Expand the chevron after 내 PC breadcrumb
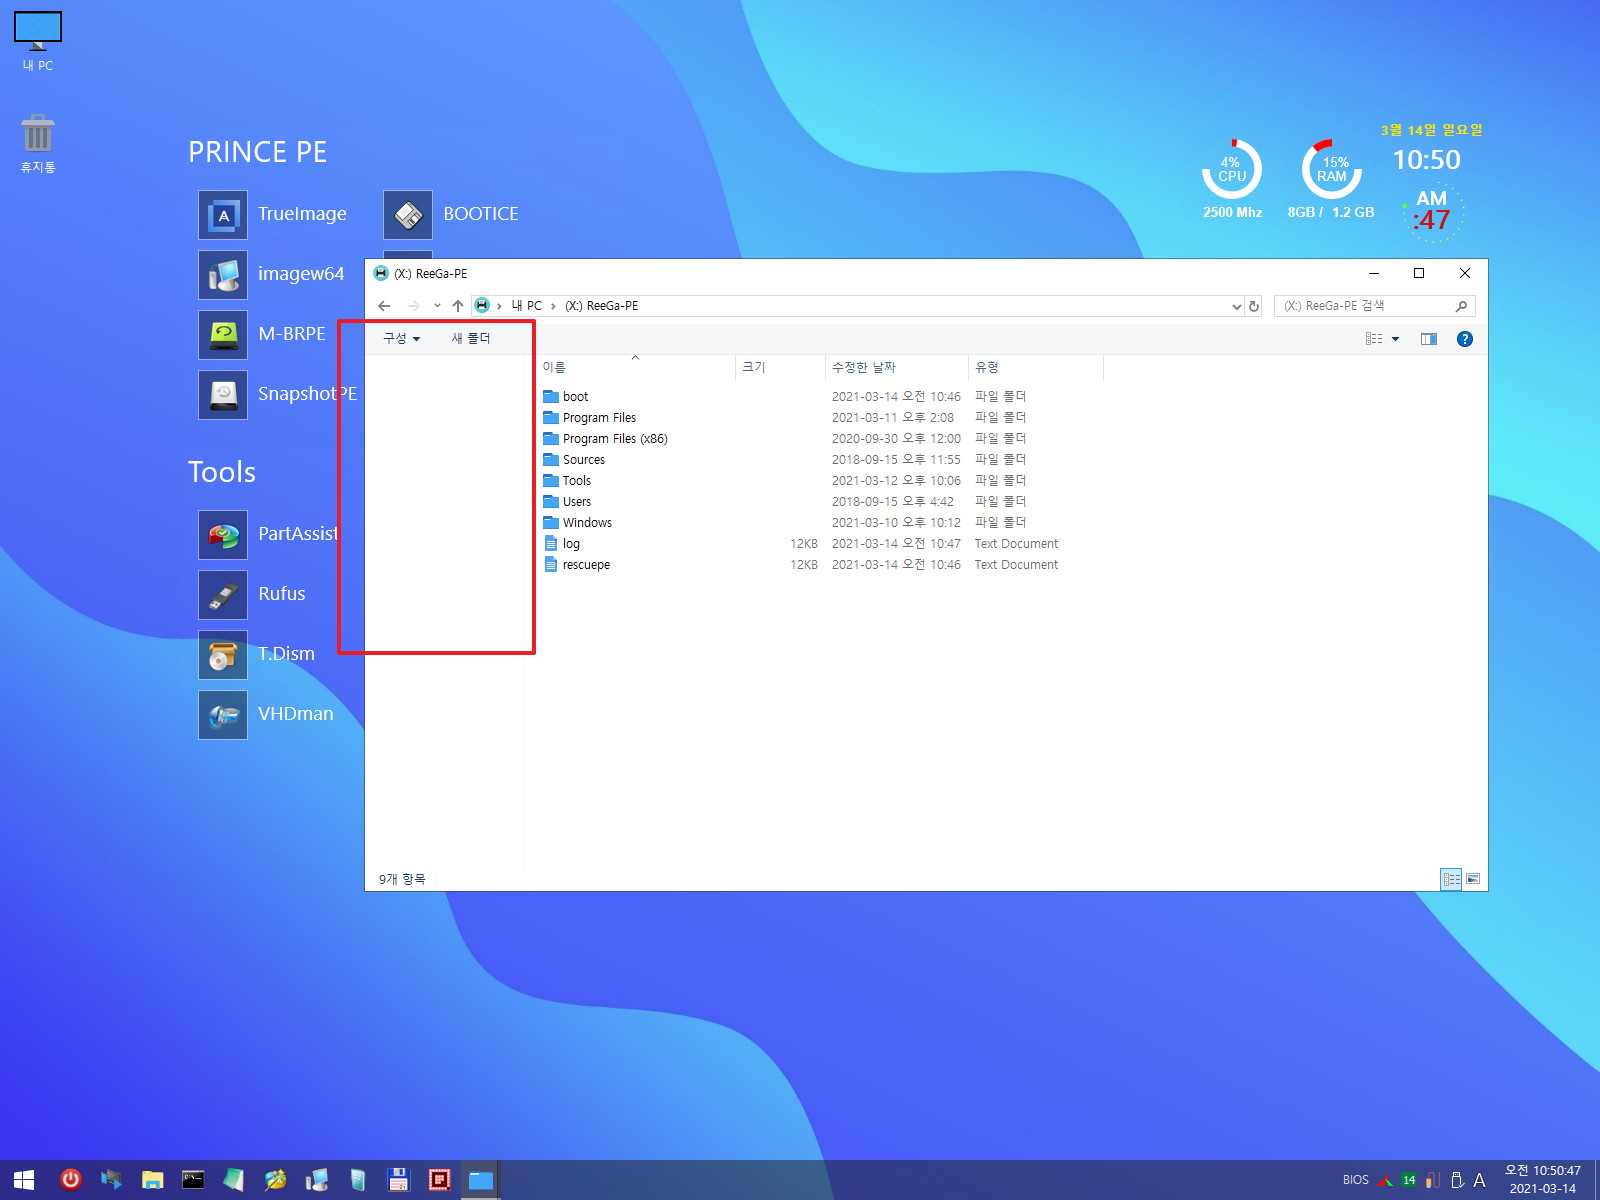This screenshot has height=1200, width=1600. click(x=553, y=306)
